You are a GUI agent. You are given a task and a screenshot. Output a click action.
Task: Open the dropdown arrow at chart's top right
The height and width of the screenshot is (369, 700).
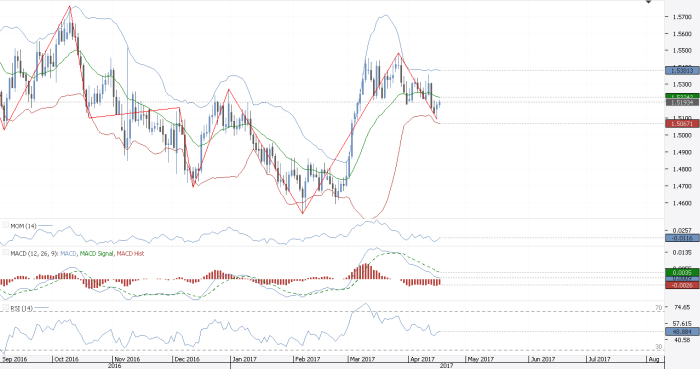point(649,2)
